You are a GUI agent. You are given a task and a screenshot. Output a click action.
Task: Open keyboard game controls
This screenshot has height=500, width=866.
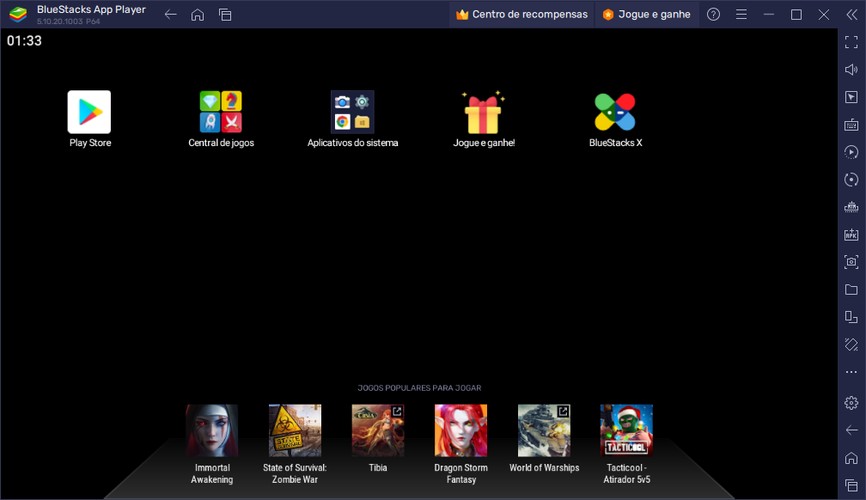click(851, 125)
